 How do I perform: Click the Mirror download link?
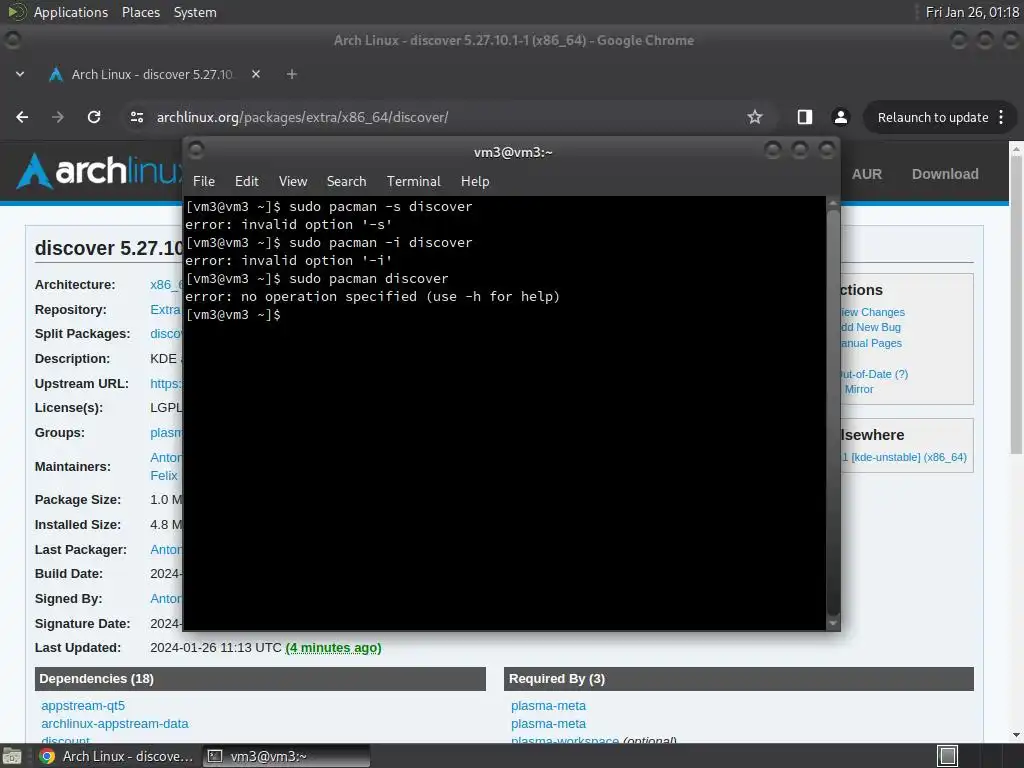coord(859,389)
